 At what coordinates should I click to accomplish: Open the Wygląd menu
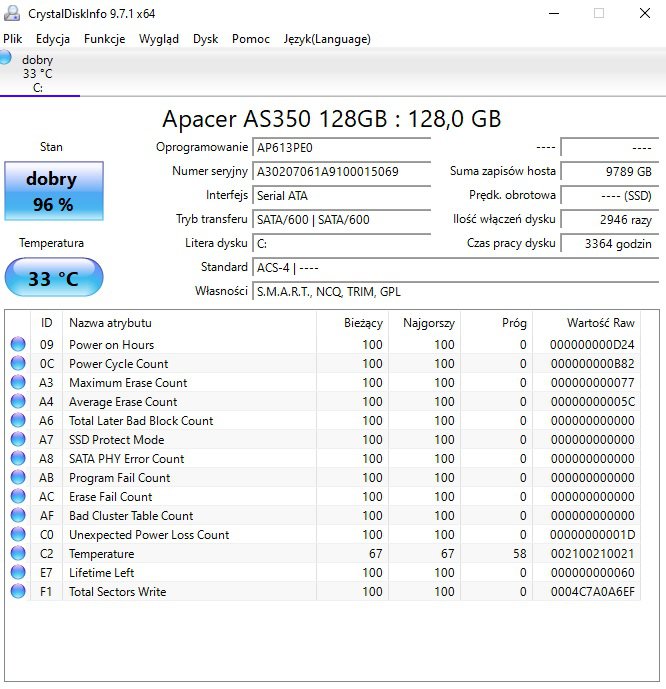pyautogui.click(x=159, y=39)
